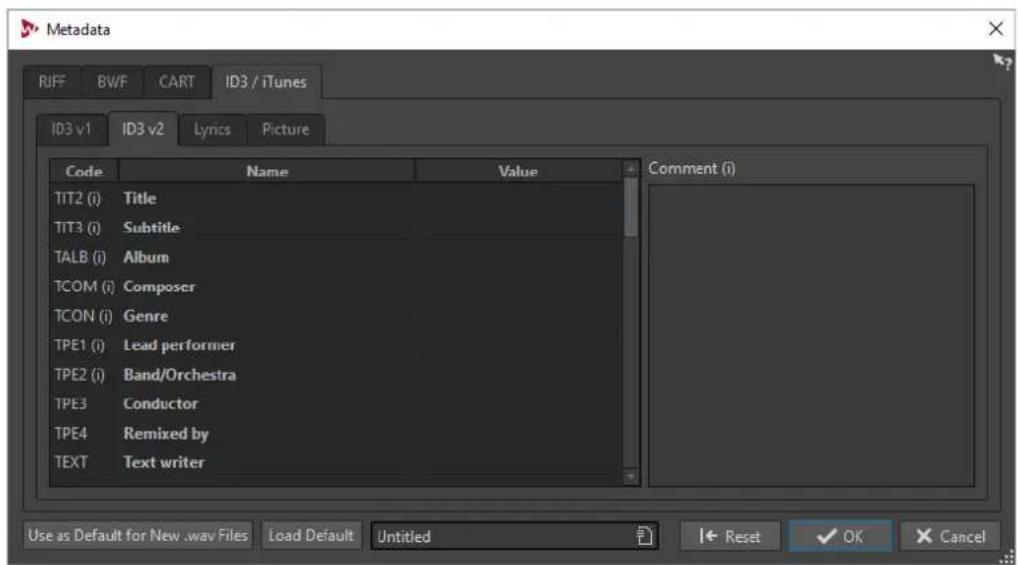Open the Picture sub-tab
The height and width of the screenshot is (565, 1018).
click(286, 129)
